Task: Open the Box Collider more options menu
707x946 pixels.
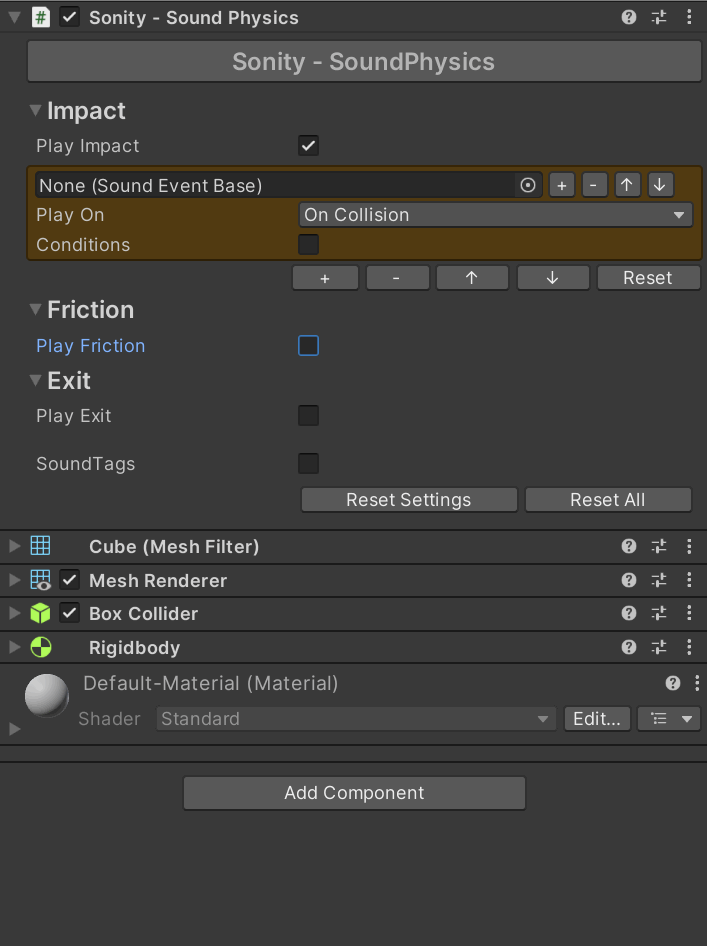Action: 689,613
